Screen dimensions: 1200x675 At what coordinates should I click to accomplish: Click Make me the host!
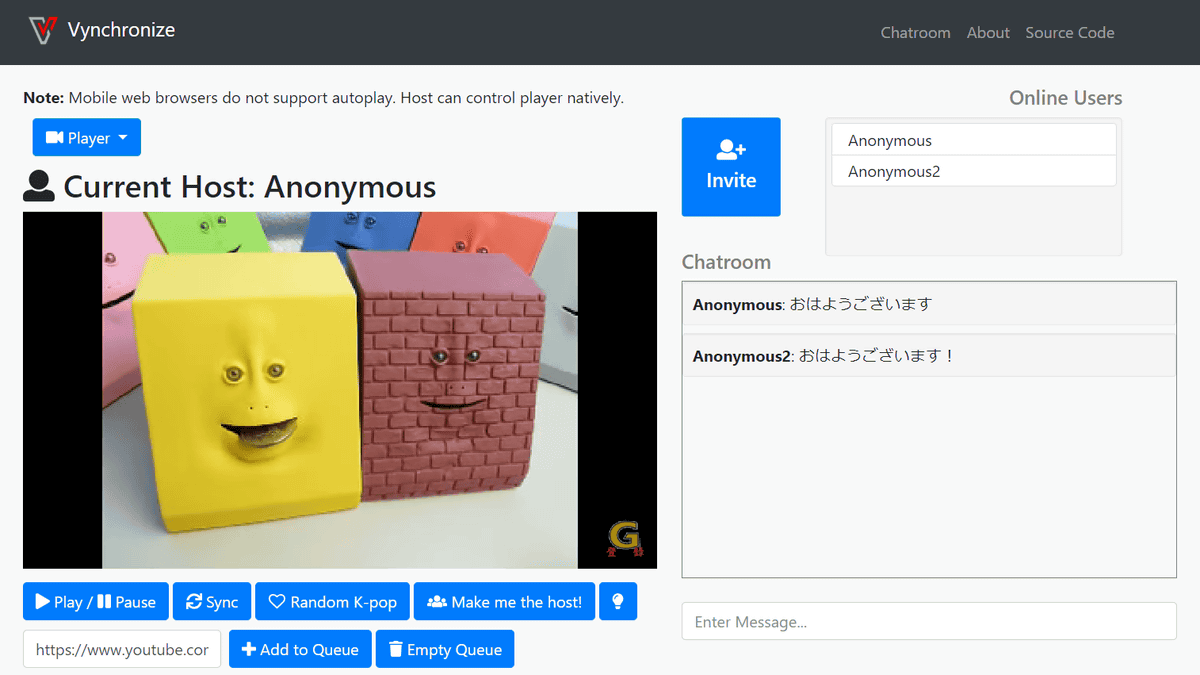pos(505,602)
